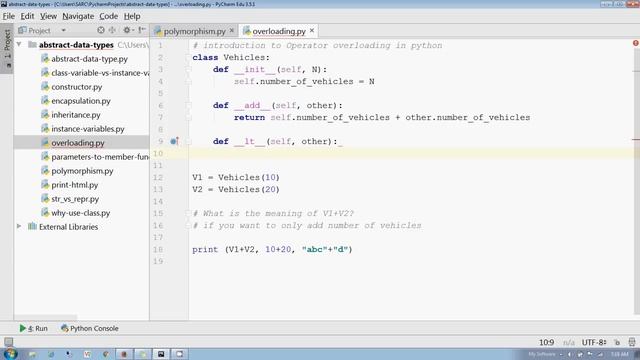
Task: Select print-html.py in project tree
Action: [x=74, y=185]
